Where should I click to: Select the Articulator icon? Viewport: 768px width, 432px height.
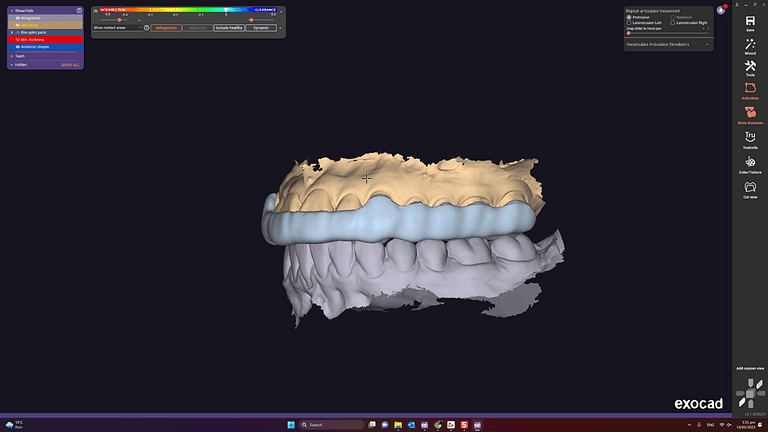pyautogui.click(x=749, y=90)
